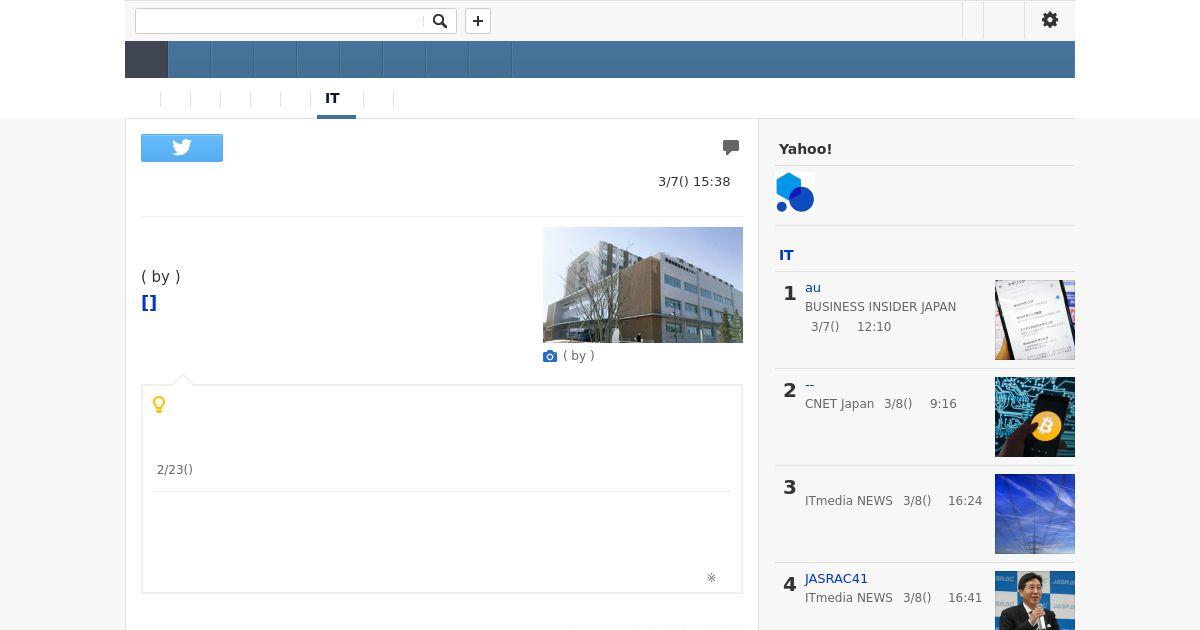Image resolution: width=1200 pixels, height=630 pixels.
Task: Click the yellow lightbulb icon
Action: click(x=159, y=404)
